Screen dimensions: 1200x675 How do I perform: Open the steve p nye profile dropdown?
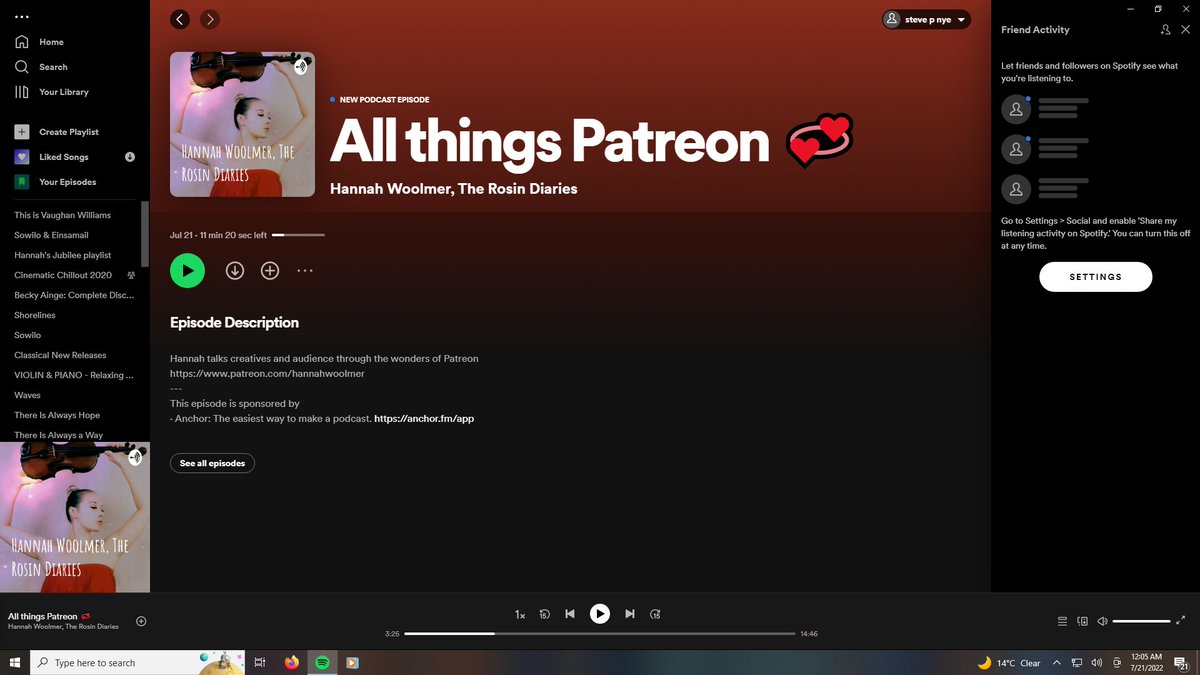click(926, 19)
